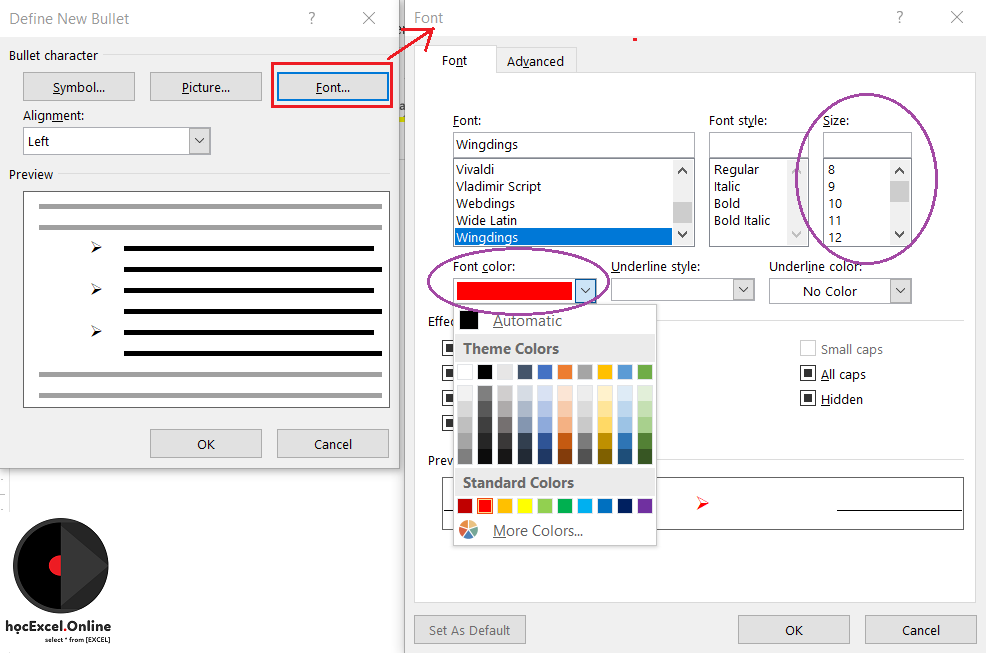Select the Font tab
Viewport: 986px width, 653px height.
coord(455,61)
